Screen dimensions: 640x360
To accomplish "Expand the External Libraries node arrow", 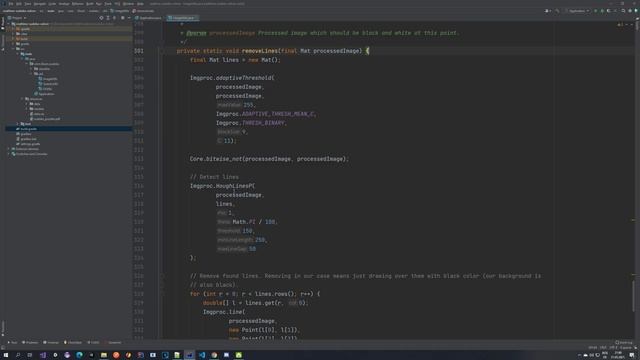I will pyautogui.click(x=9, y=149).
